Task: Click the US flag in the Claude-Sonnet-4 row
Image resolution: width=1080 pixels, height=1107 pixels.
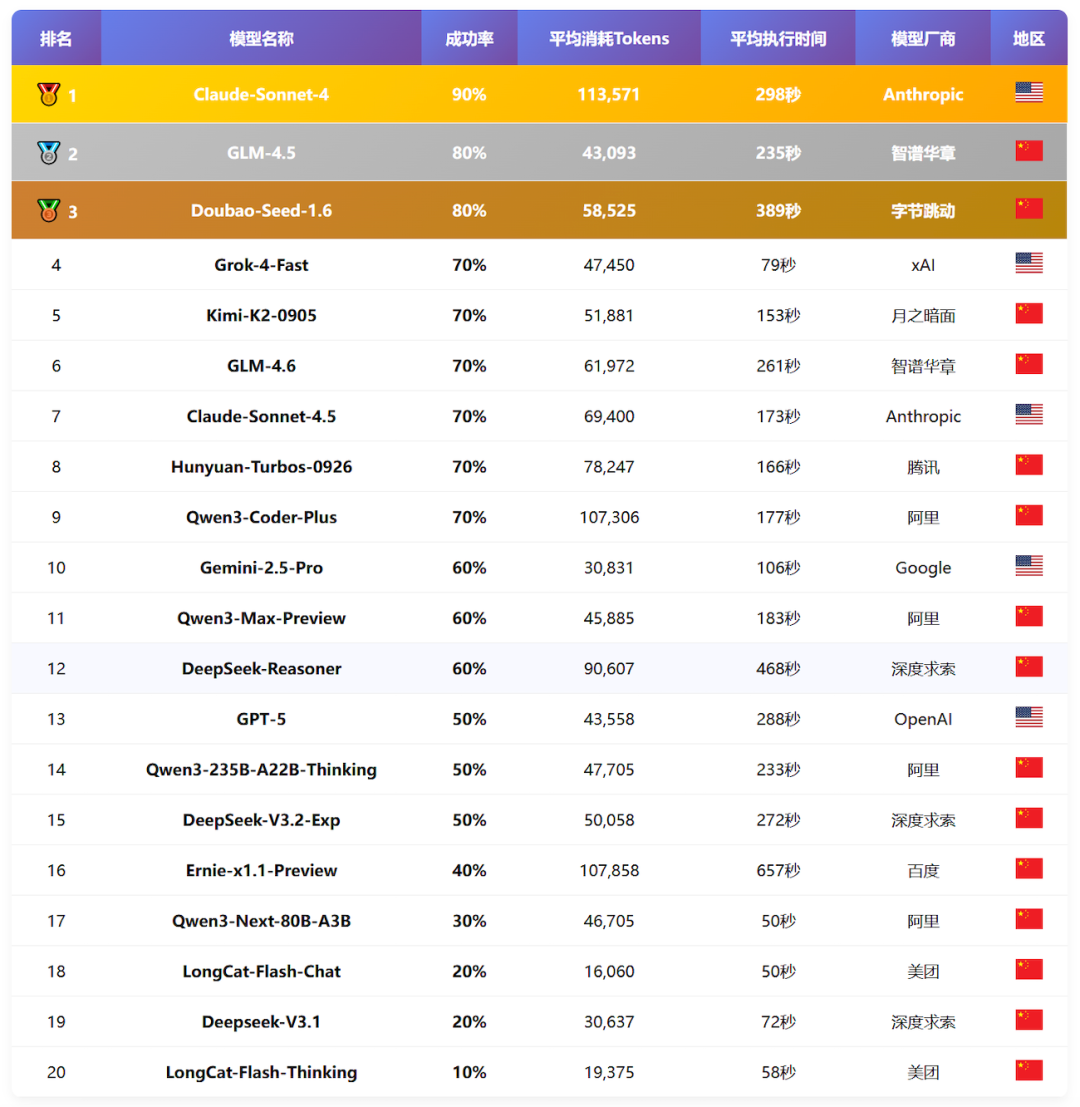Action: pyautogui.click(x=1028, y=92)
